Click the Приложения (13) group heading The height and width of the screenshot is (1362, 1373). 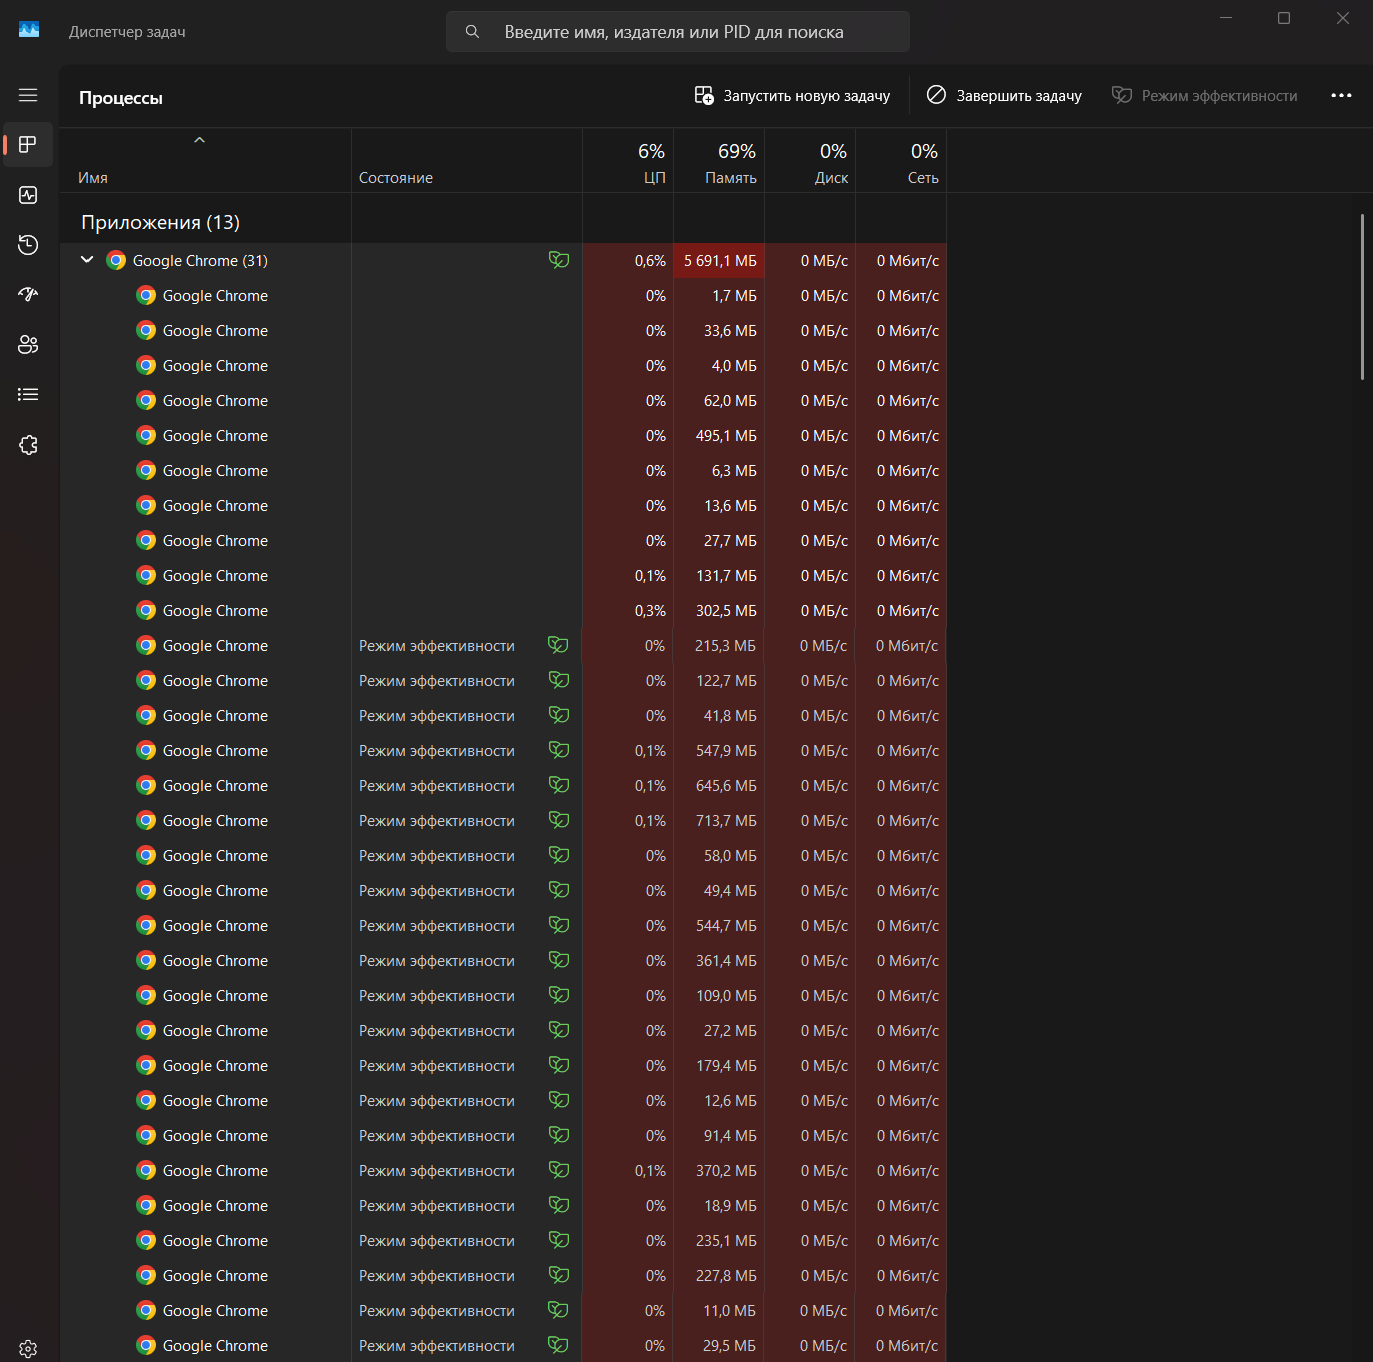click(161, 223)
